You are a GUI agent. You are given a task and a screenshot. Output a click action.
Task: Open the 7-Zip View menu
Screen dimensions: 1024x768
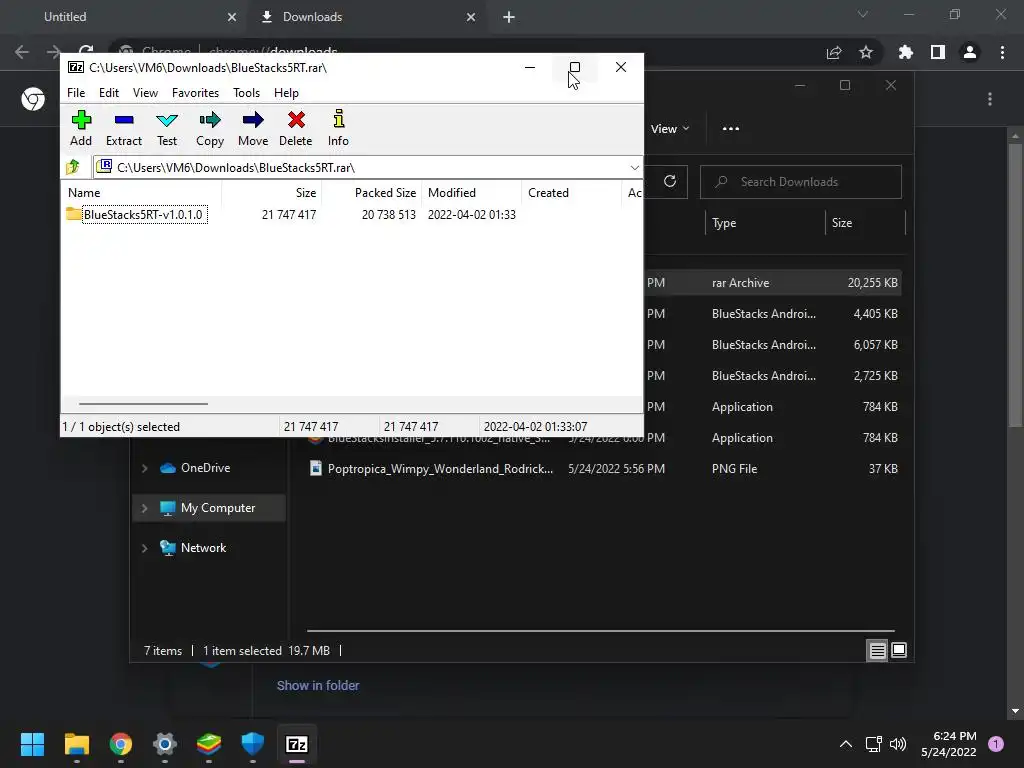[x=145, y=93]
